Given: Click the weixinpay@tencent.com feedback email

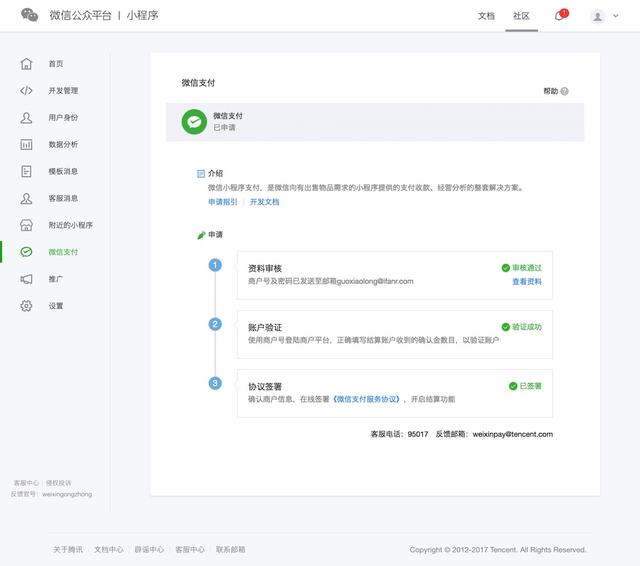Looking at the screenshot, I should [x=513, y=435].
